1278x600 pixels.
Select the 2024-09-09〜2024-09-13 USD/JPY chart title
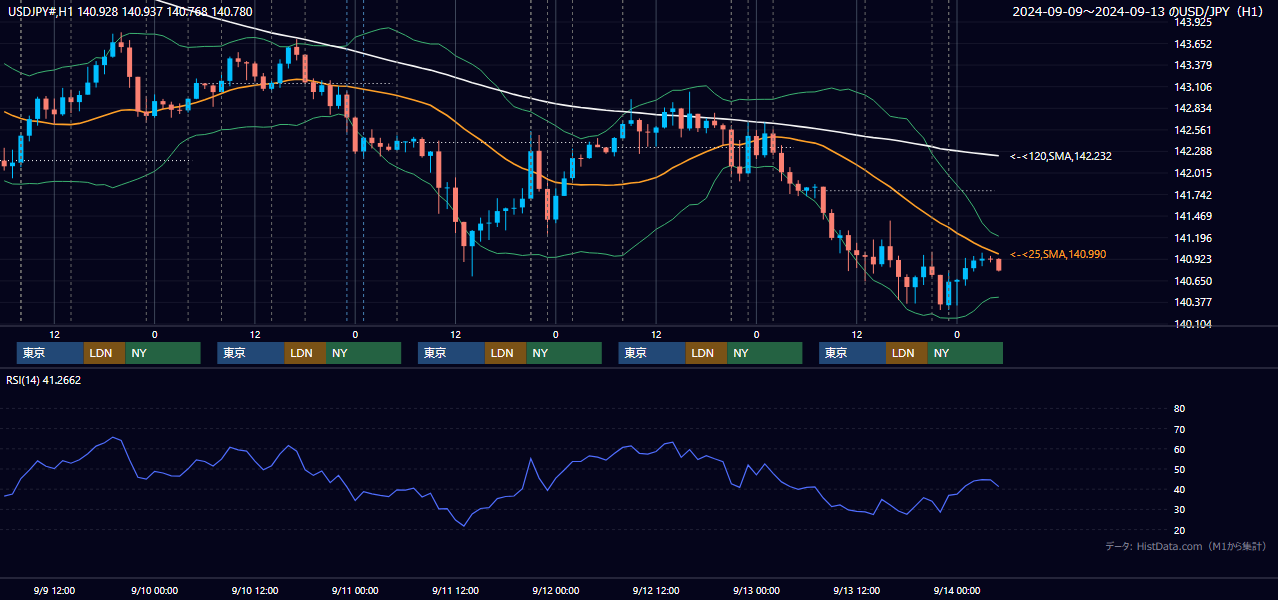pyautogui.click(x=1140, y=12)
